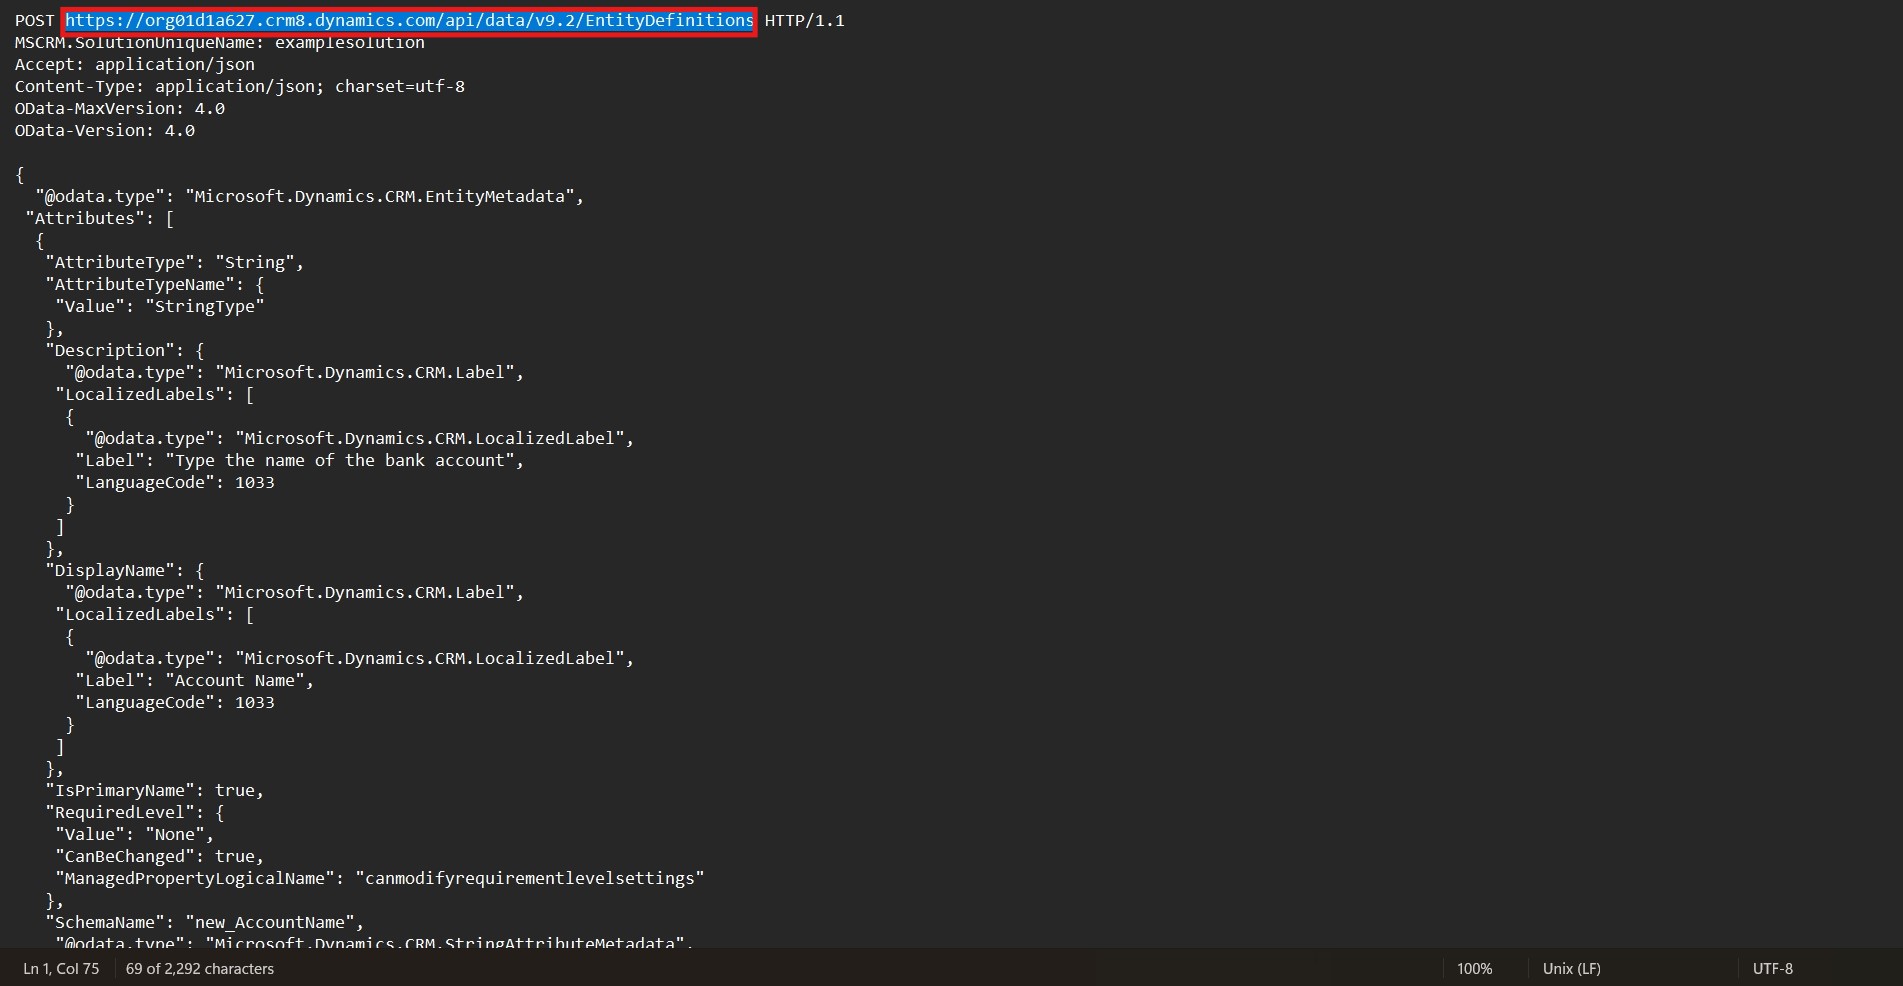
Task: Click the highlighted EntityDefinitions URL
Action: pyautogui.click(x=409, y=20)
